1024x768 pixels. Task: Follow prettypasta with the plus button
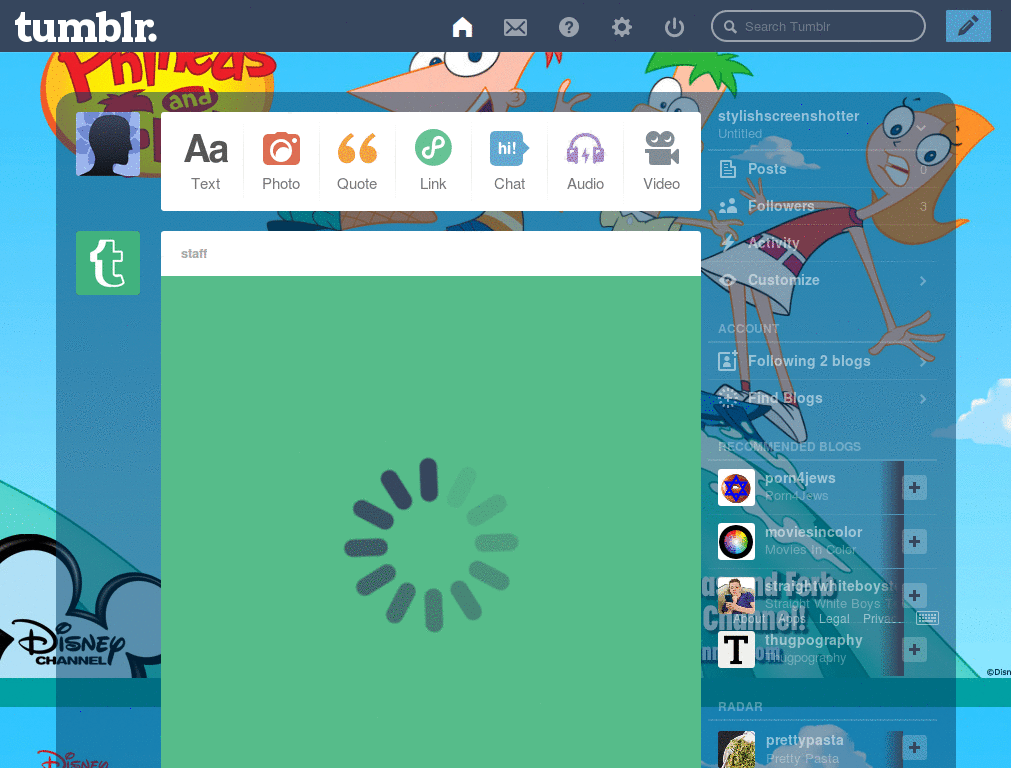click(914, 747)
